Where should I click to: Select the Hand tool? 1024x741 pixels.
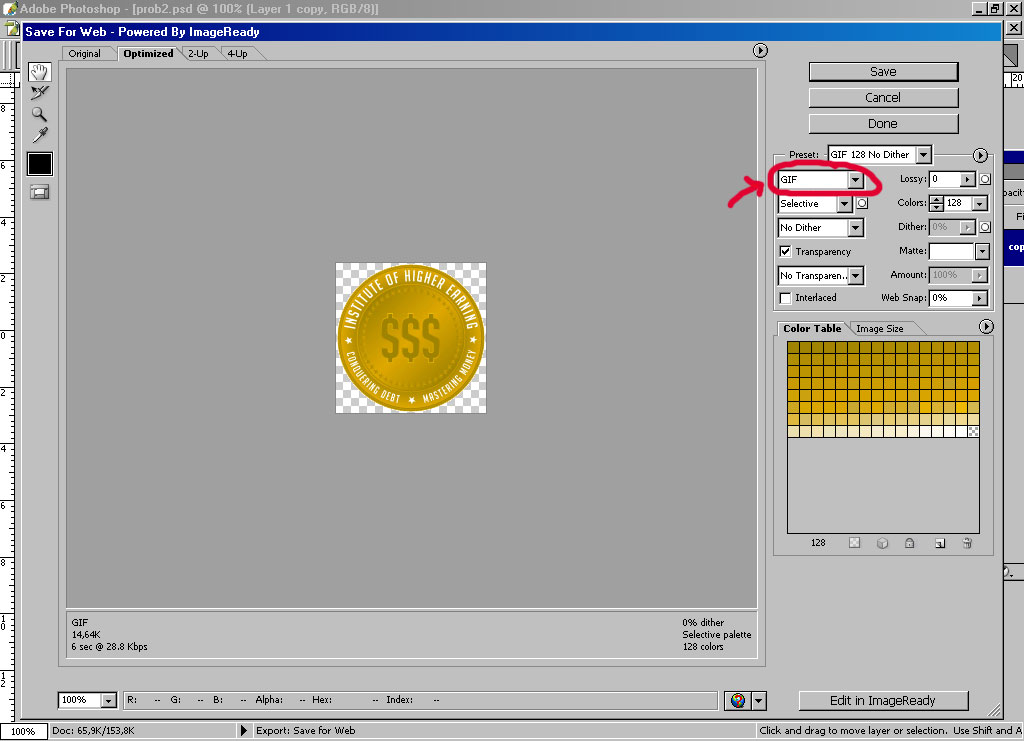point(40,72)
